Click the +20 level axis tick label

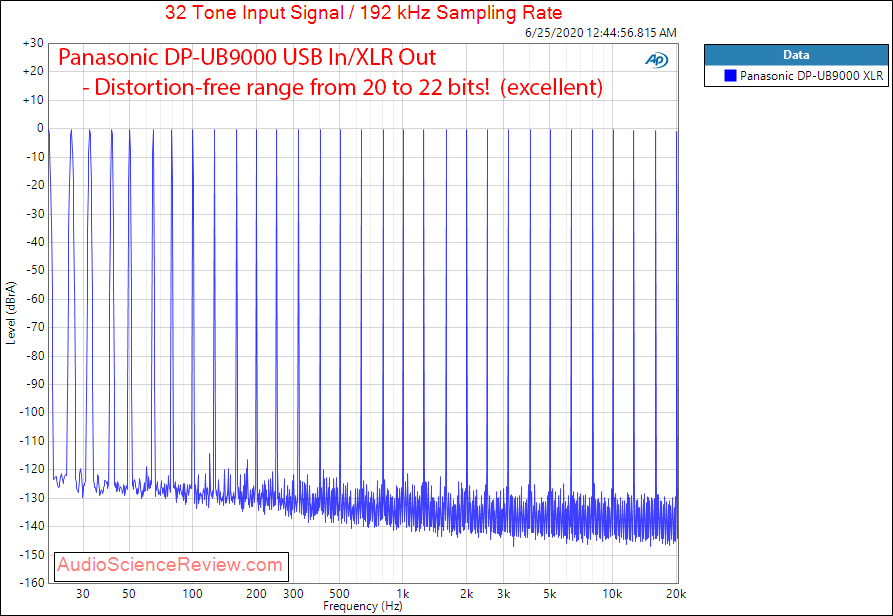tap(33, 72)
